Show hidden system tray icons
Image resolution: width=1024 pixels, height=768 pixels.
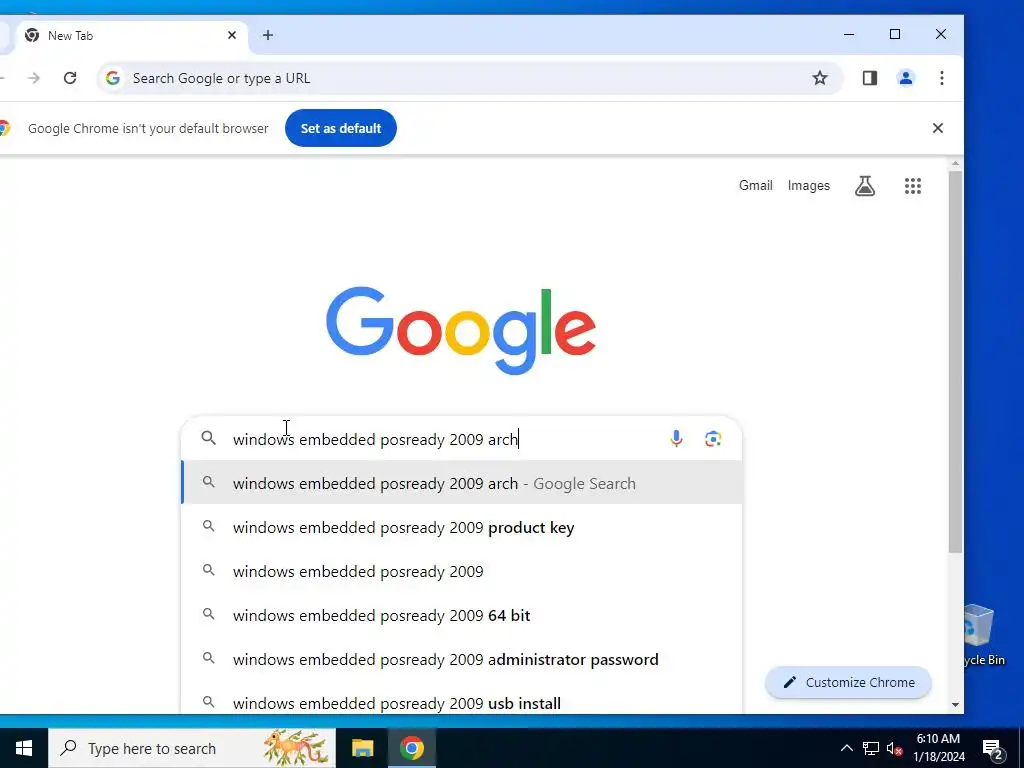click(846, 748)
